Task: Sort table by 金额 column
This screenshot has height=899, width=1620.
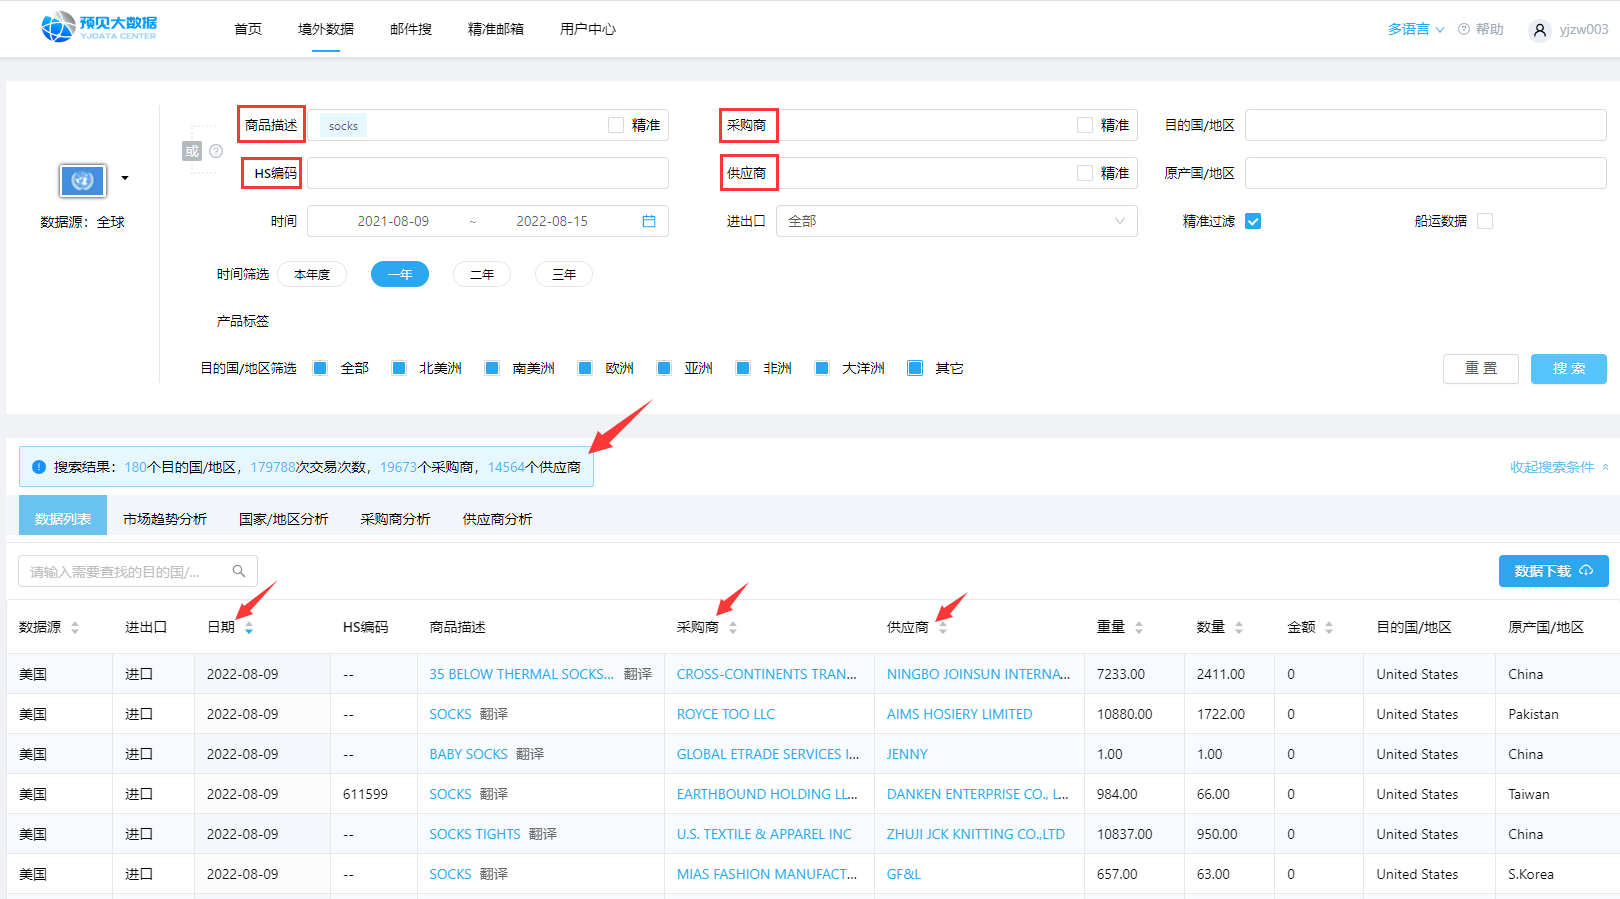Action: click(x=1329, y=627)
